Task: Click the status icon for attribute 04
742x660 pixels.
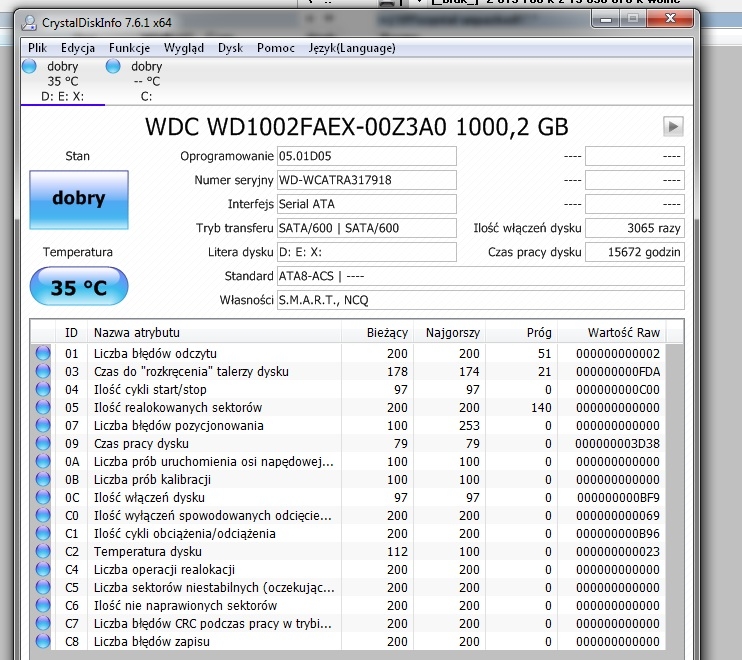Action: point(43,389)
